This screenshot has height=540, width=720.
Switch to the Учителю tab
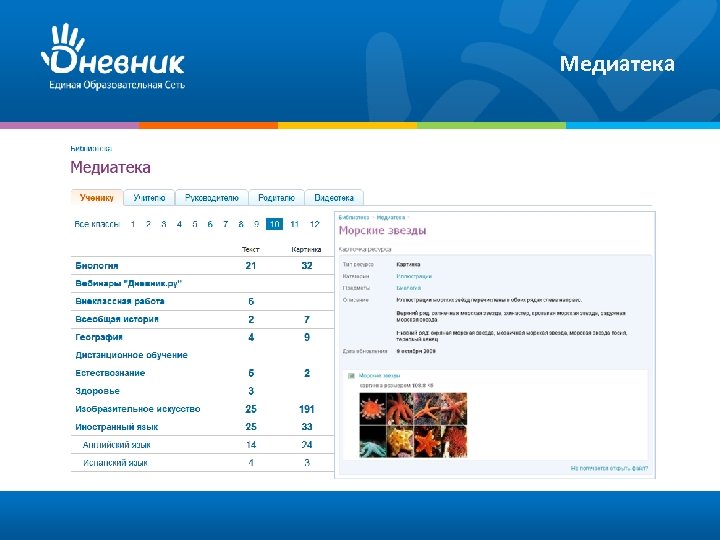149,198
